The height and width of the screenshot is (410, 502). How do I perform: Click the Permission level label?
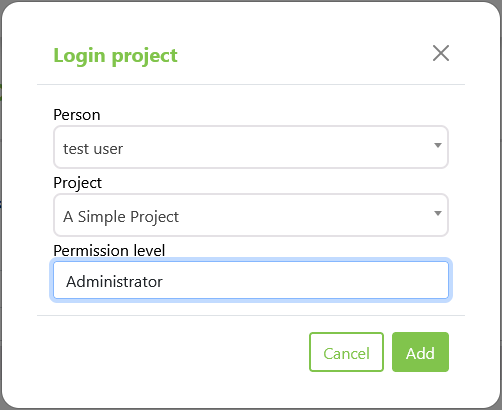point(109,250)
